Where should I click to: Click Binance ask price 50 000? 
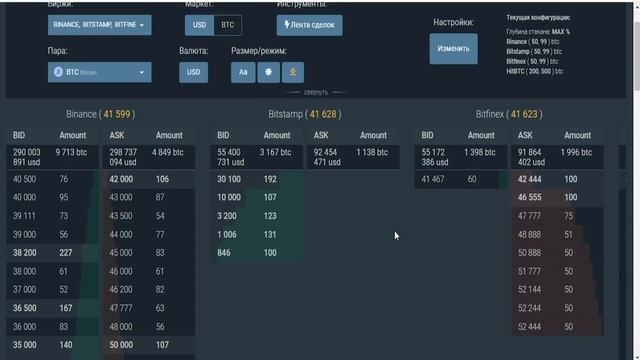(121, 345)
